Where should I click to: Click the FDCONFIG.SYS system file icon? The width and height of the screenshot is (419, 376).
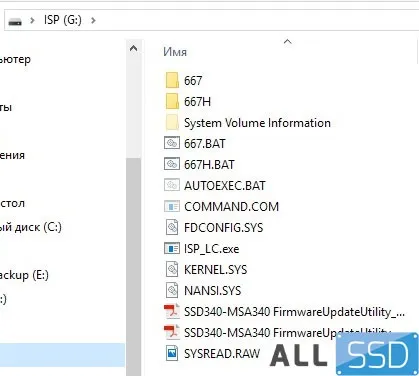(172, 227)
